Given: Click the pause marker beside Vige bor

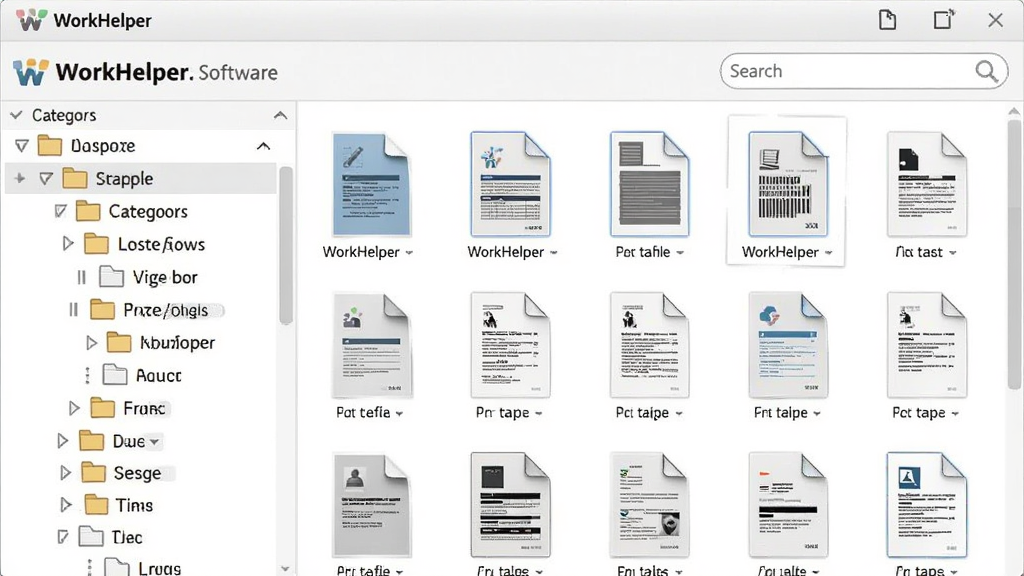Looking at the screenshot, I should [81, 277].
